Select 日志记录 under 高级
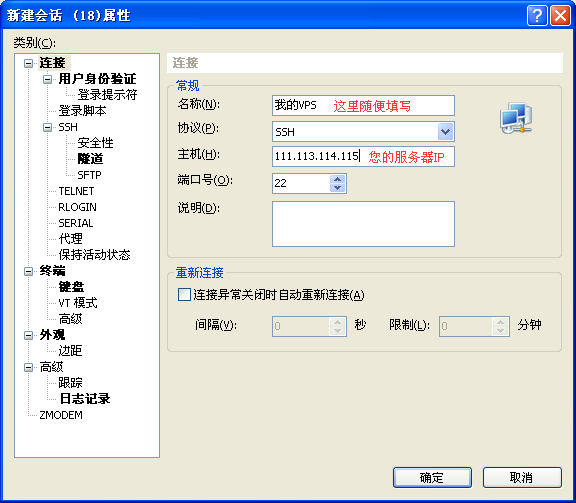576x503 pixels. click(x=85, y=399)
